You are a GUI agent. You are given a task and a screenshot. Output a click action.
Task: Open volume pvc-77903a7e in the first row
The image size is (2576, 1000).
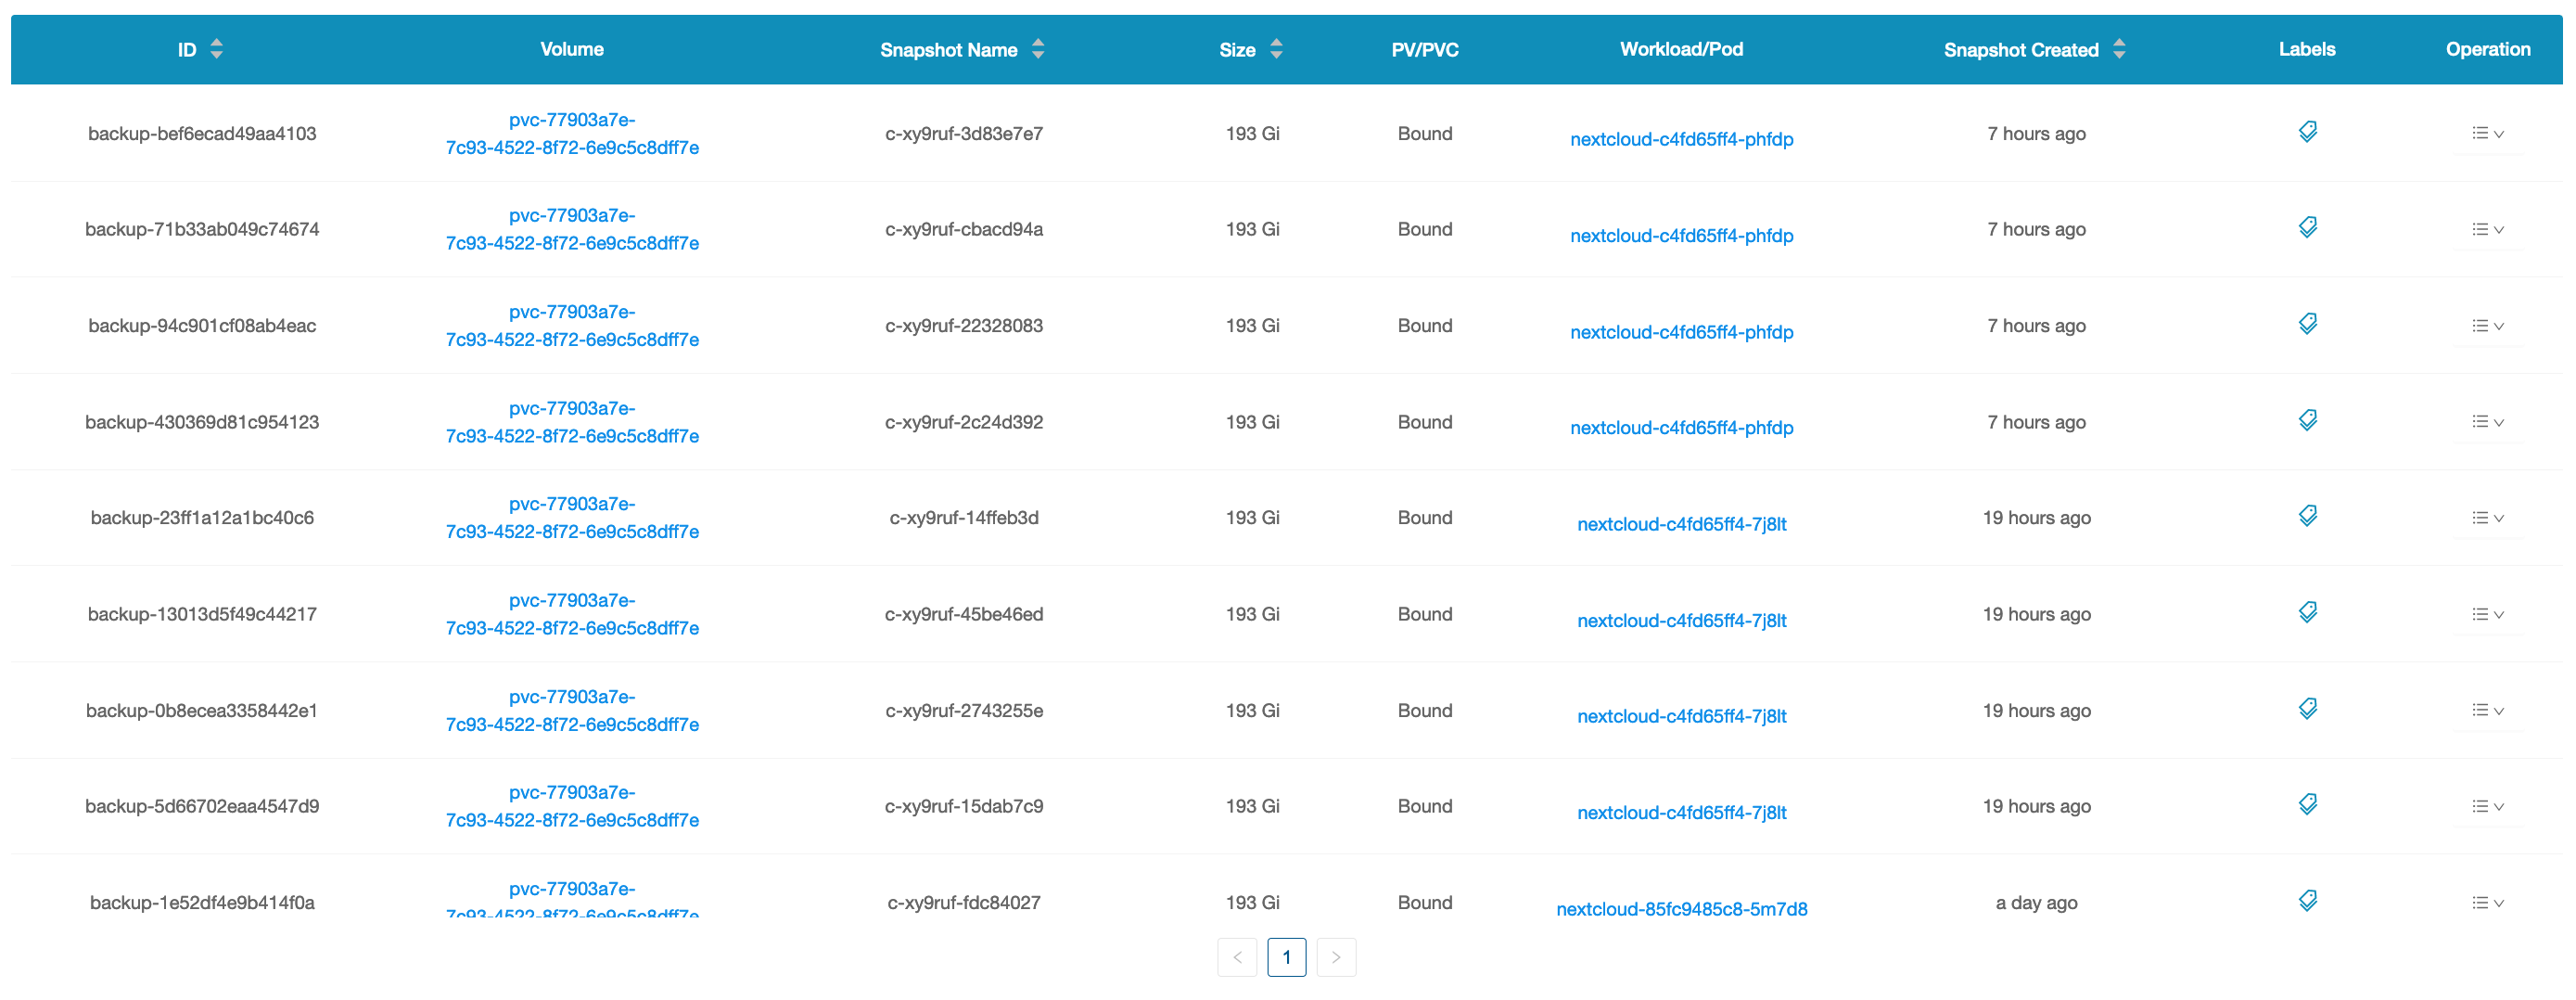pos(573,133)
